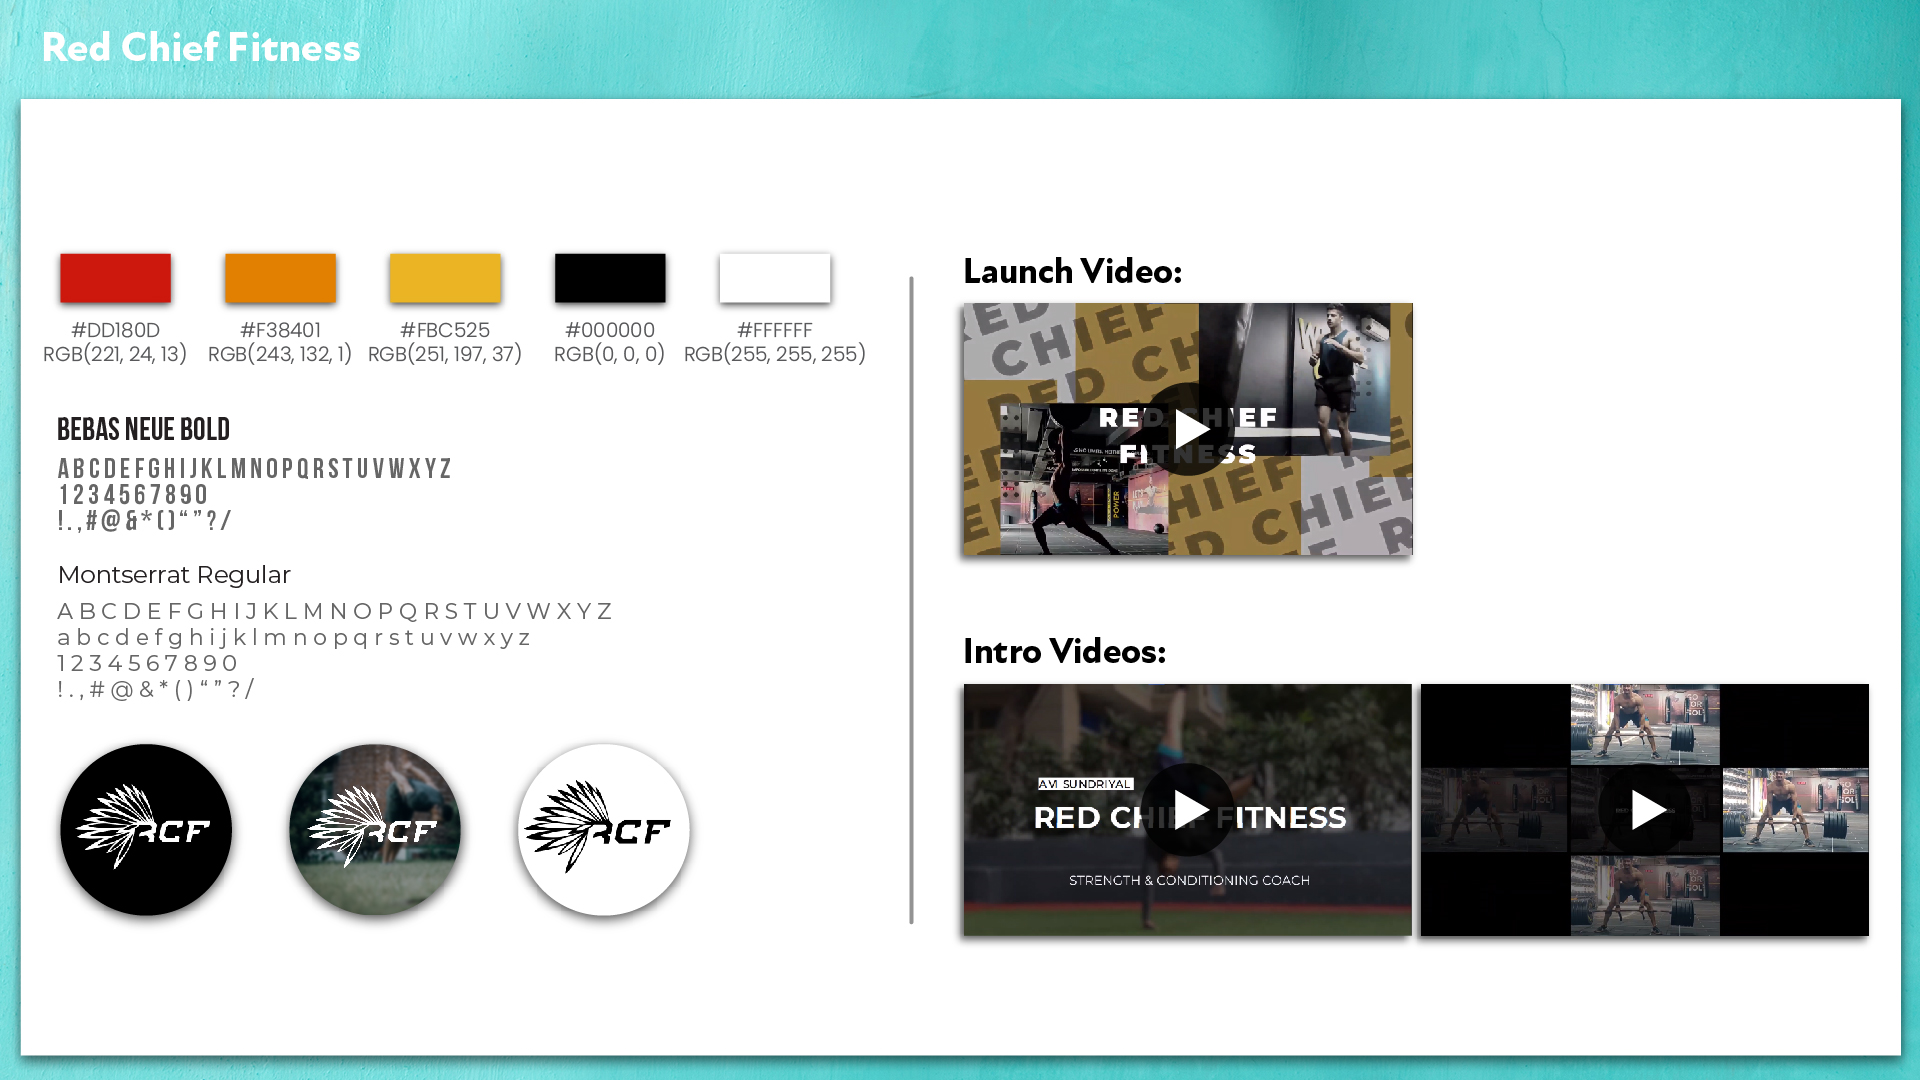Click the orange #F38401 color swatch

pos(280,278)
